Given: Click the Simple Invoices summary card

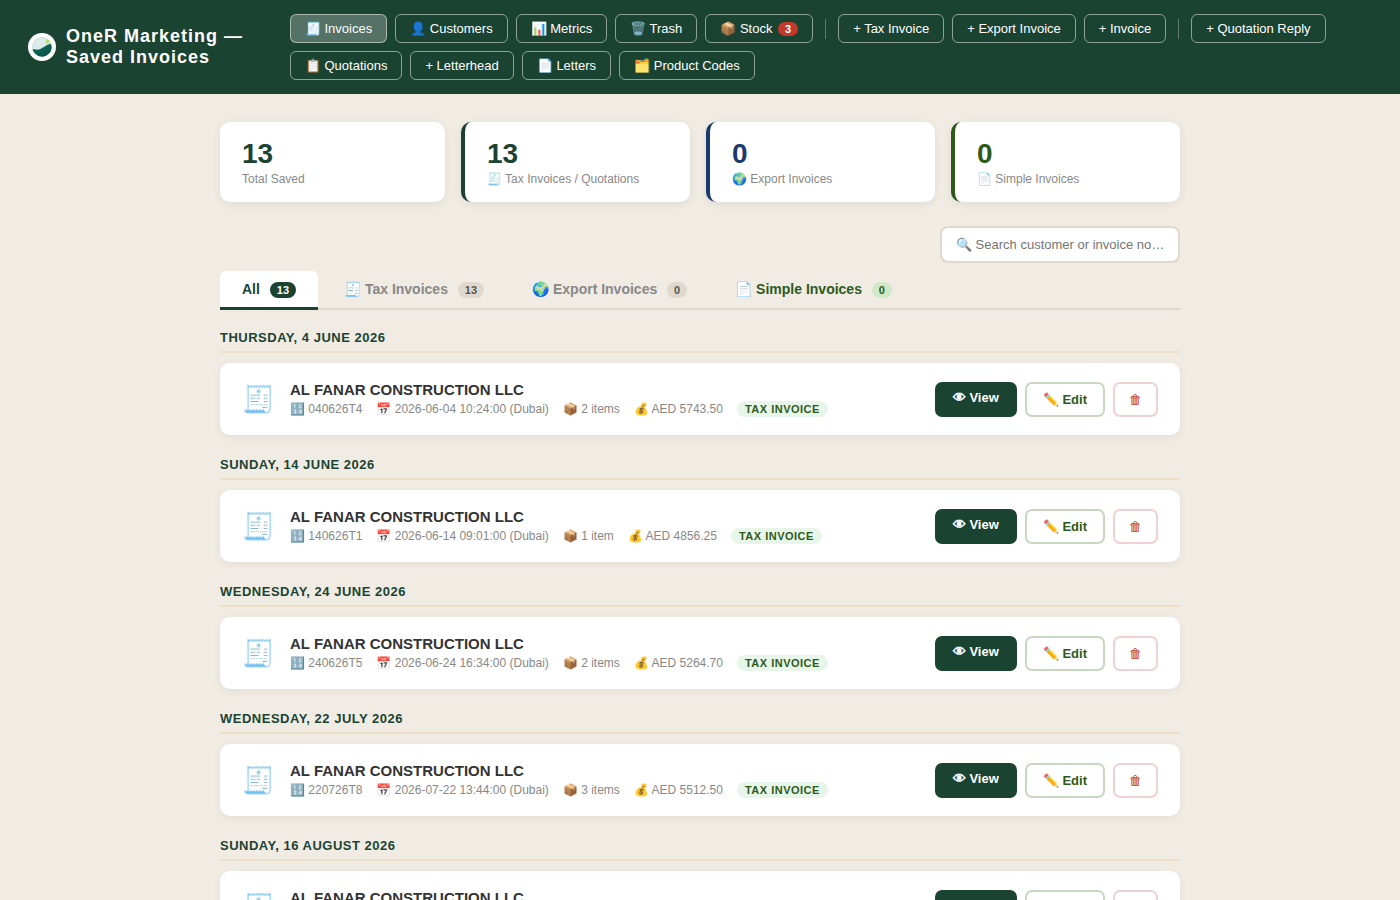Looking at the screenshot, I should coord(1066,162).
